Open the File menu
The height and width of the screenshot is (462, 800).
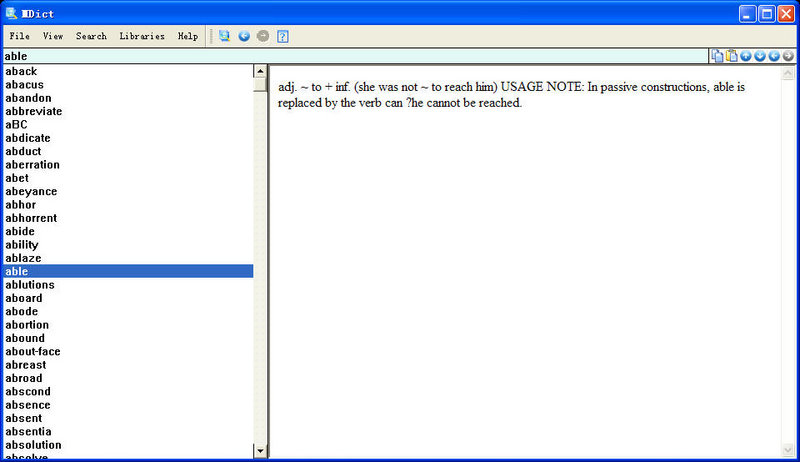(19, 36)
